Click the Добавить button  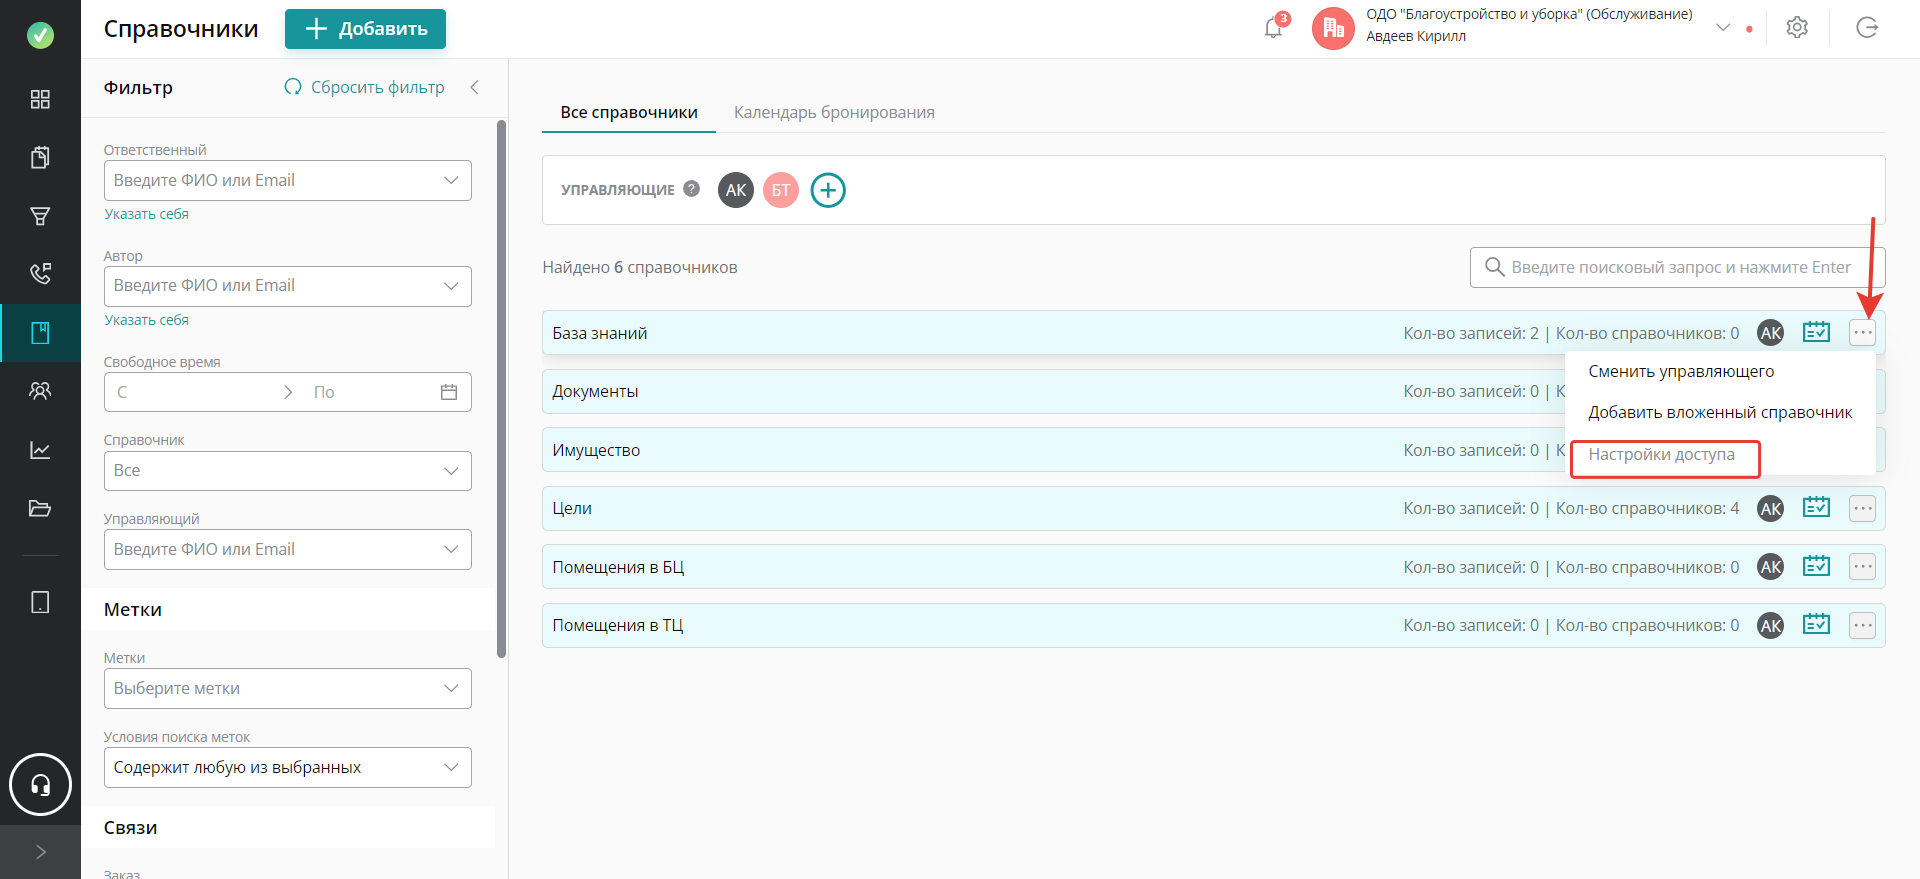pyautogui.click(x=365, y=29)
